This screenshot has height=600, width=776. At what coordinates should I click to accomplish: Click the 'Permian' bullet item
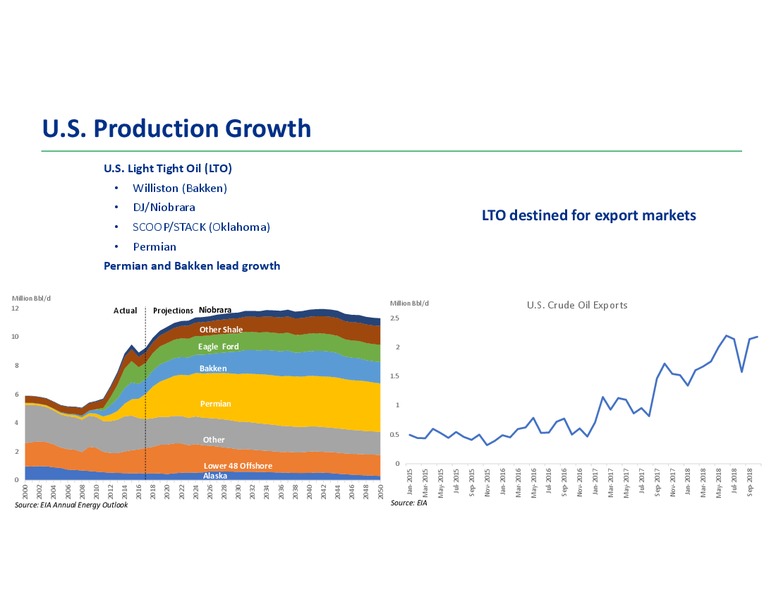(x=154, y=247)
